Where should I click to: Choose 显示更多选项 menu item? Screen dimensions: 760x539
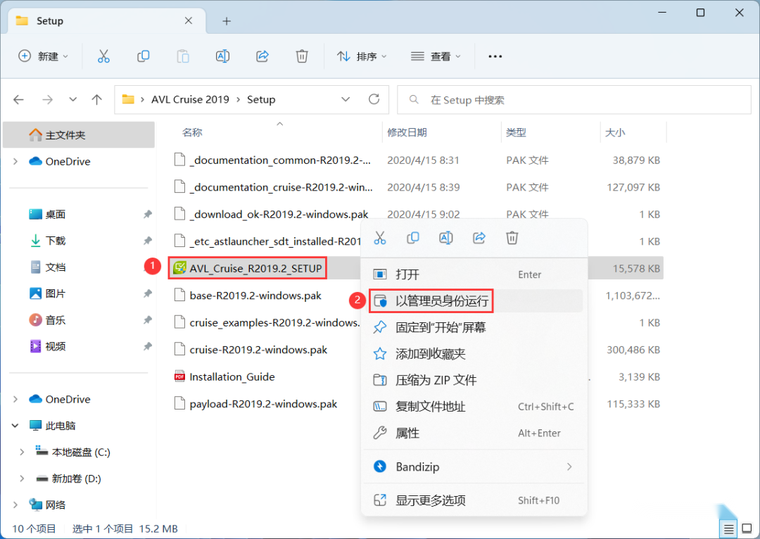click(x=474, y=500)
